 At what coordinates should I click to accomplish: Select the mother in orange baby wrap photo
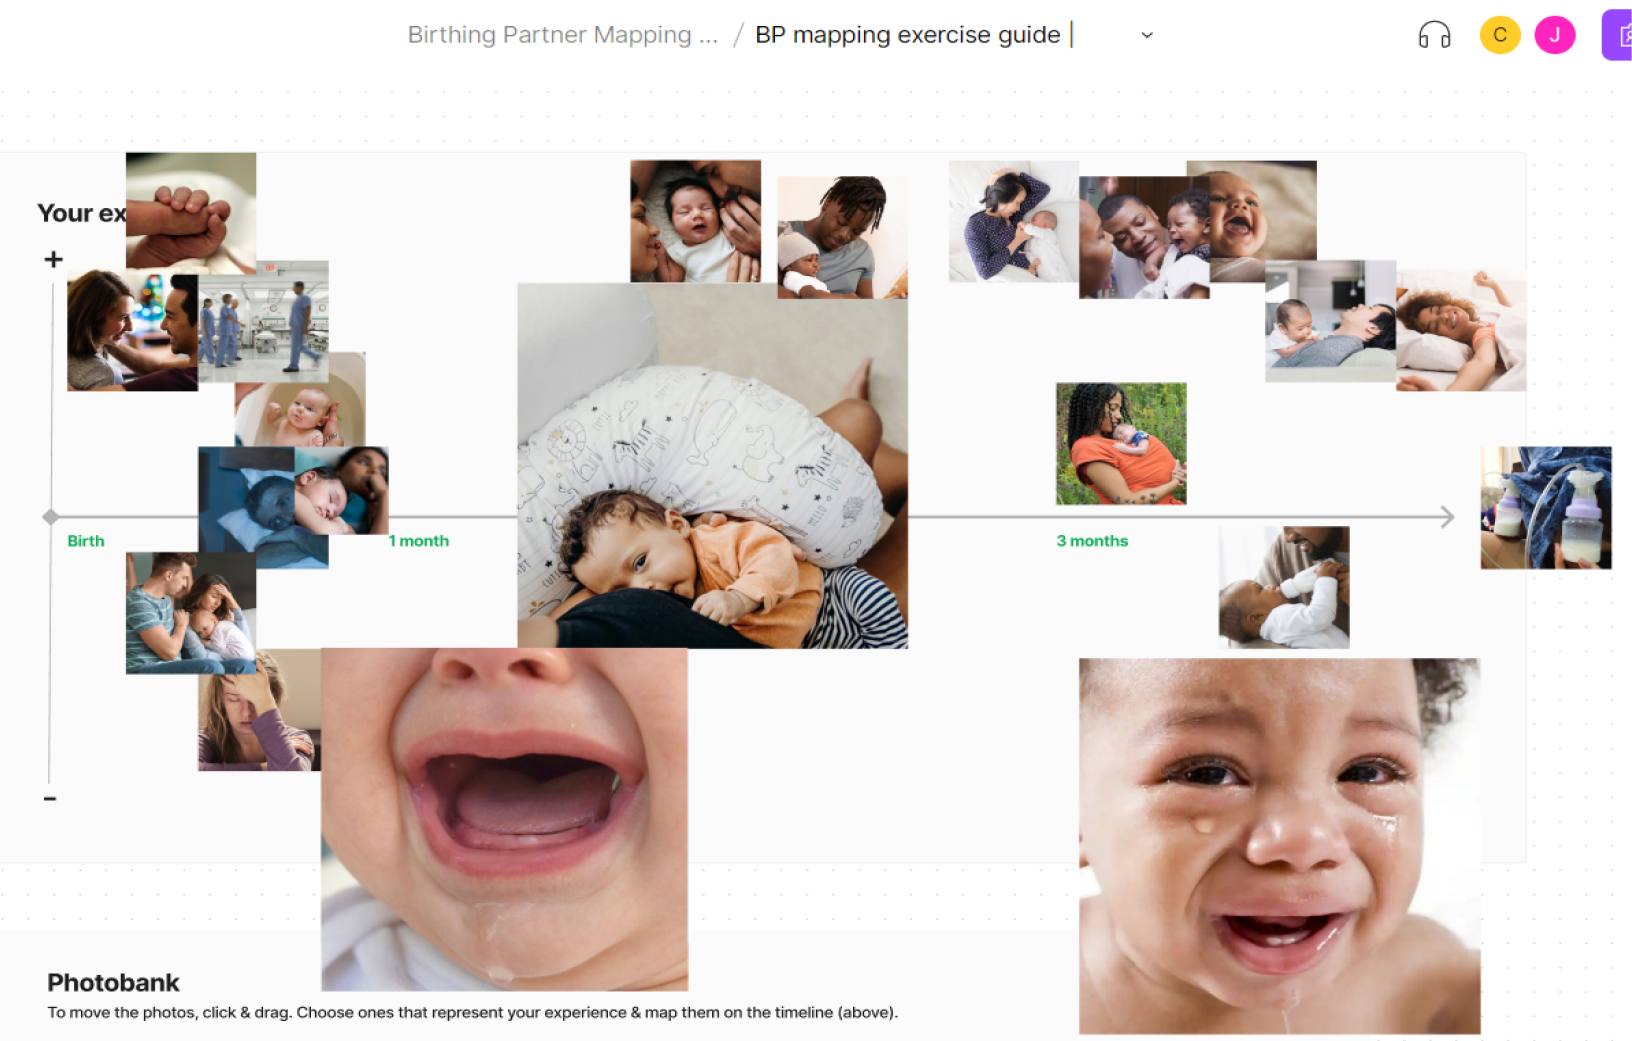pos(1121,443)
